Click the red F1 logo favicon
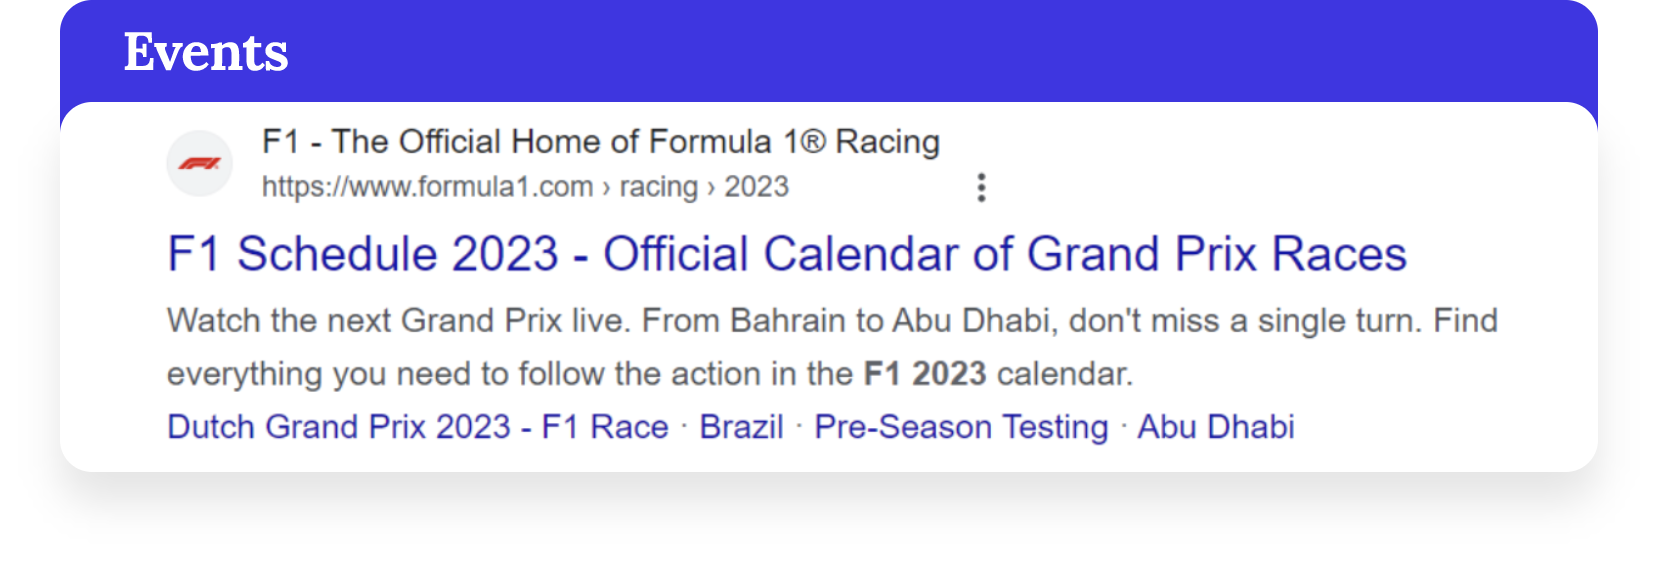Screen dimensions: 1658x562 [x=200, y=164]
